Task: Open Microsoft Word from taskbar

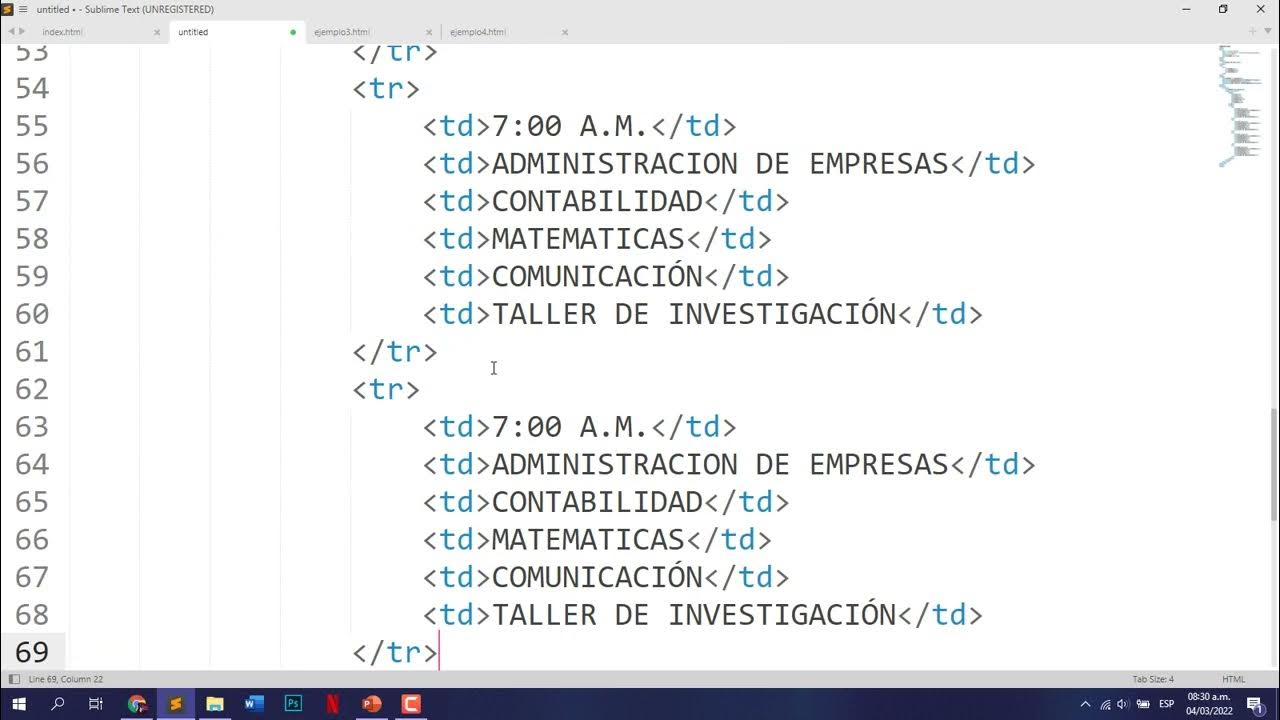Action: [254, 704]
